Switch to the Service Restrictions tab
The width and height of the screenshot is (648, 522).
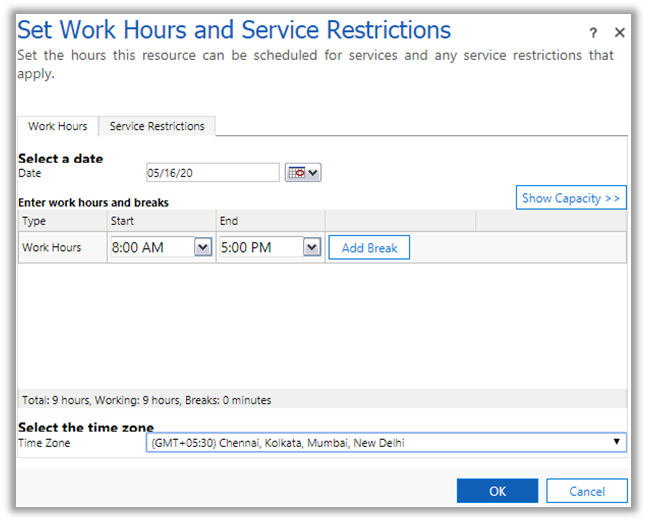157,126
